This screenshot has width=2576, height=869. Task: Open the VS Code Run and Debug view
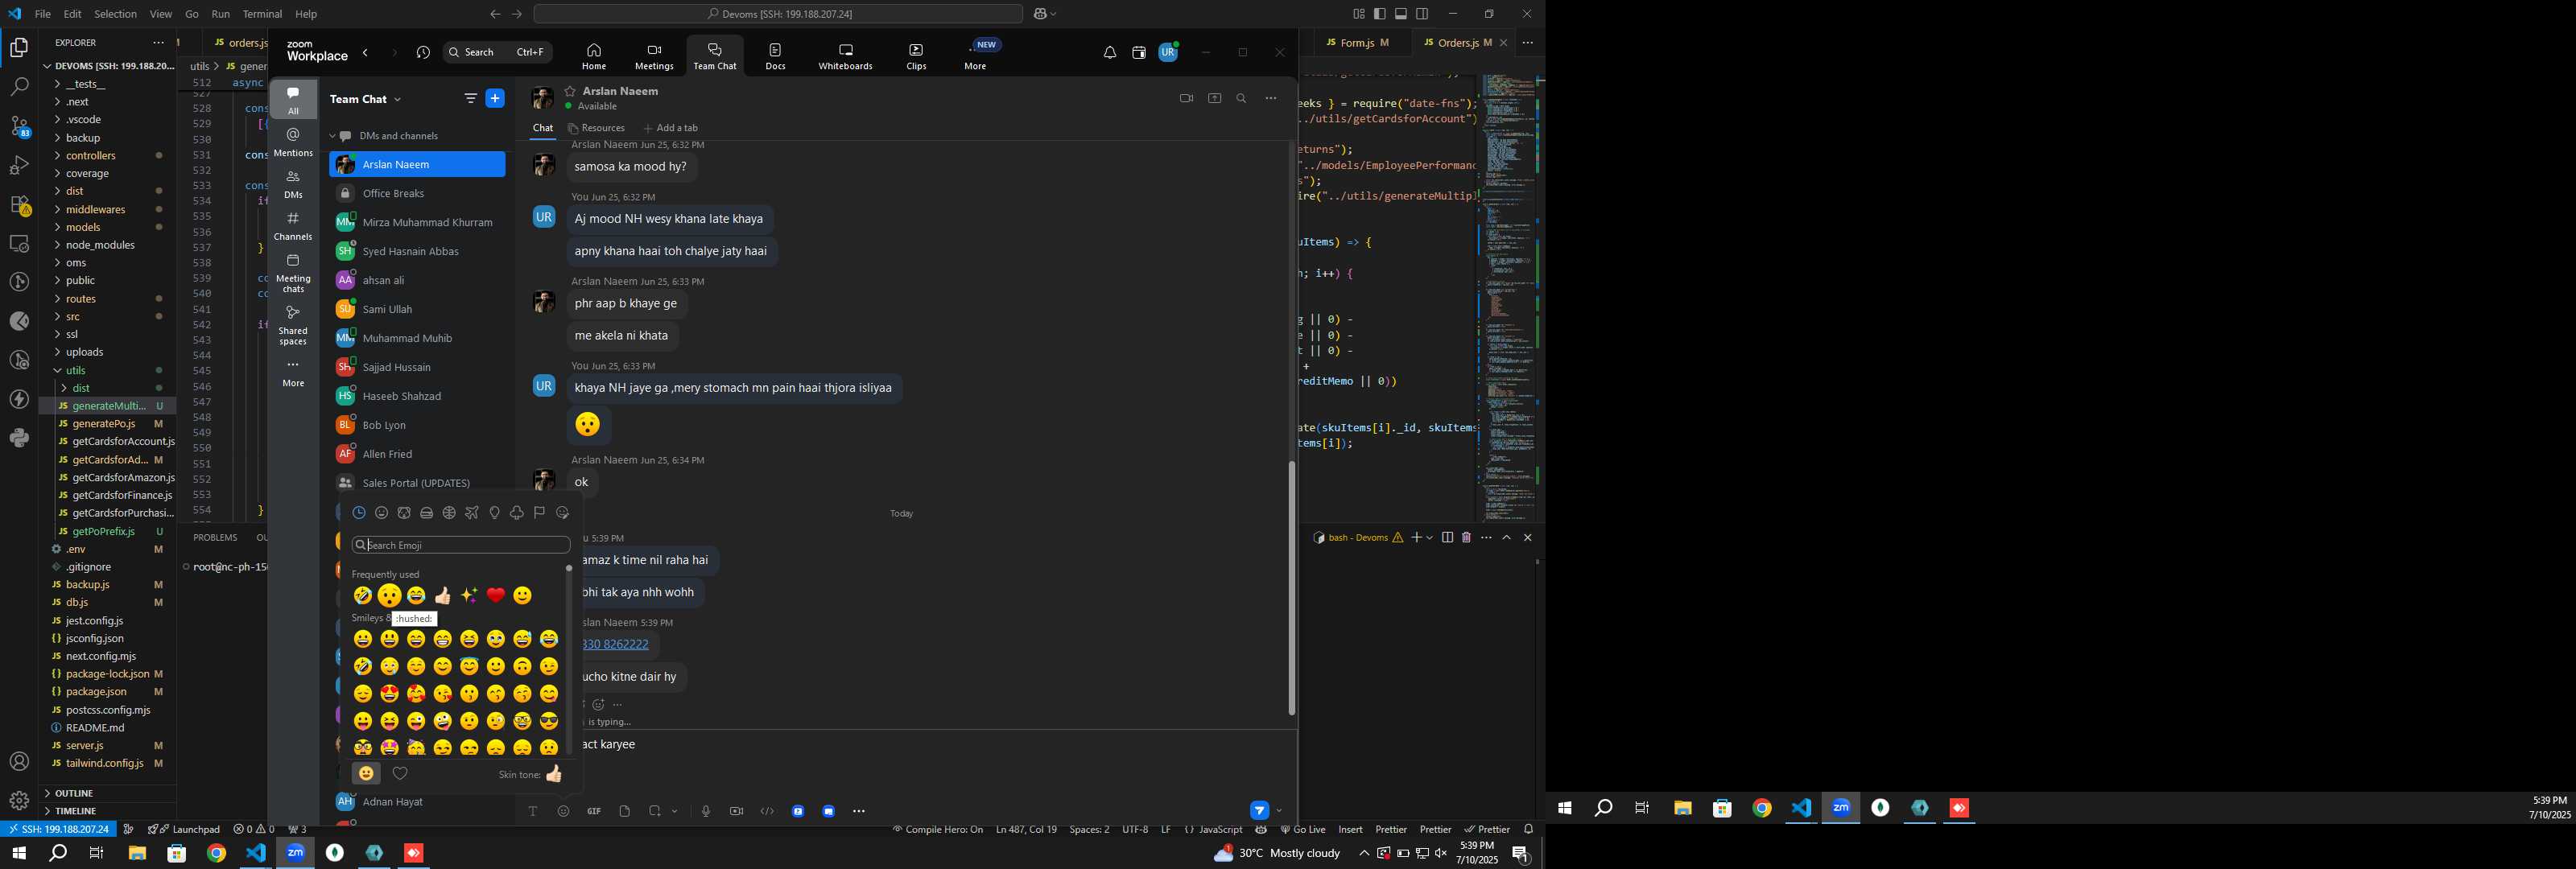point(19,165)
